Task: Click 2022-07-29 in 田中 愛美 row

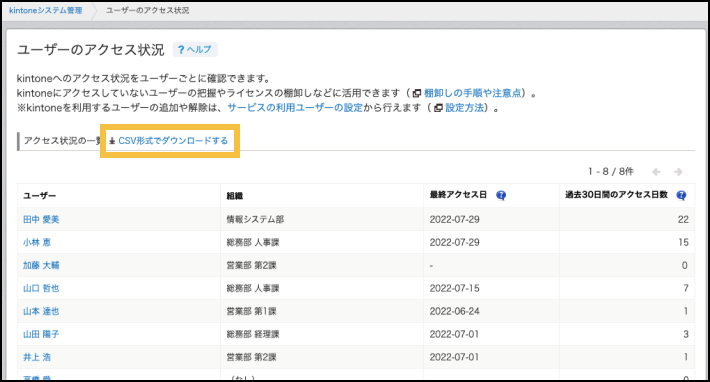Action: coord(455,220)
